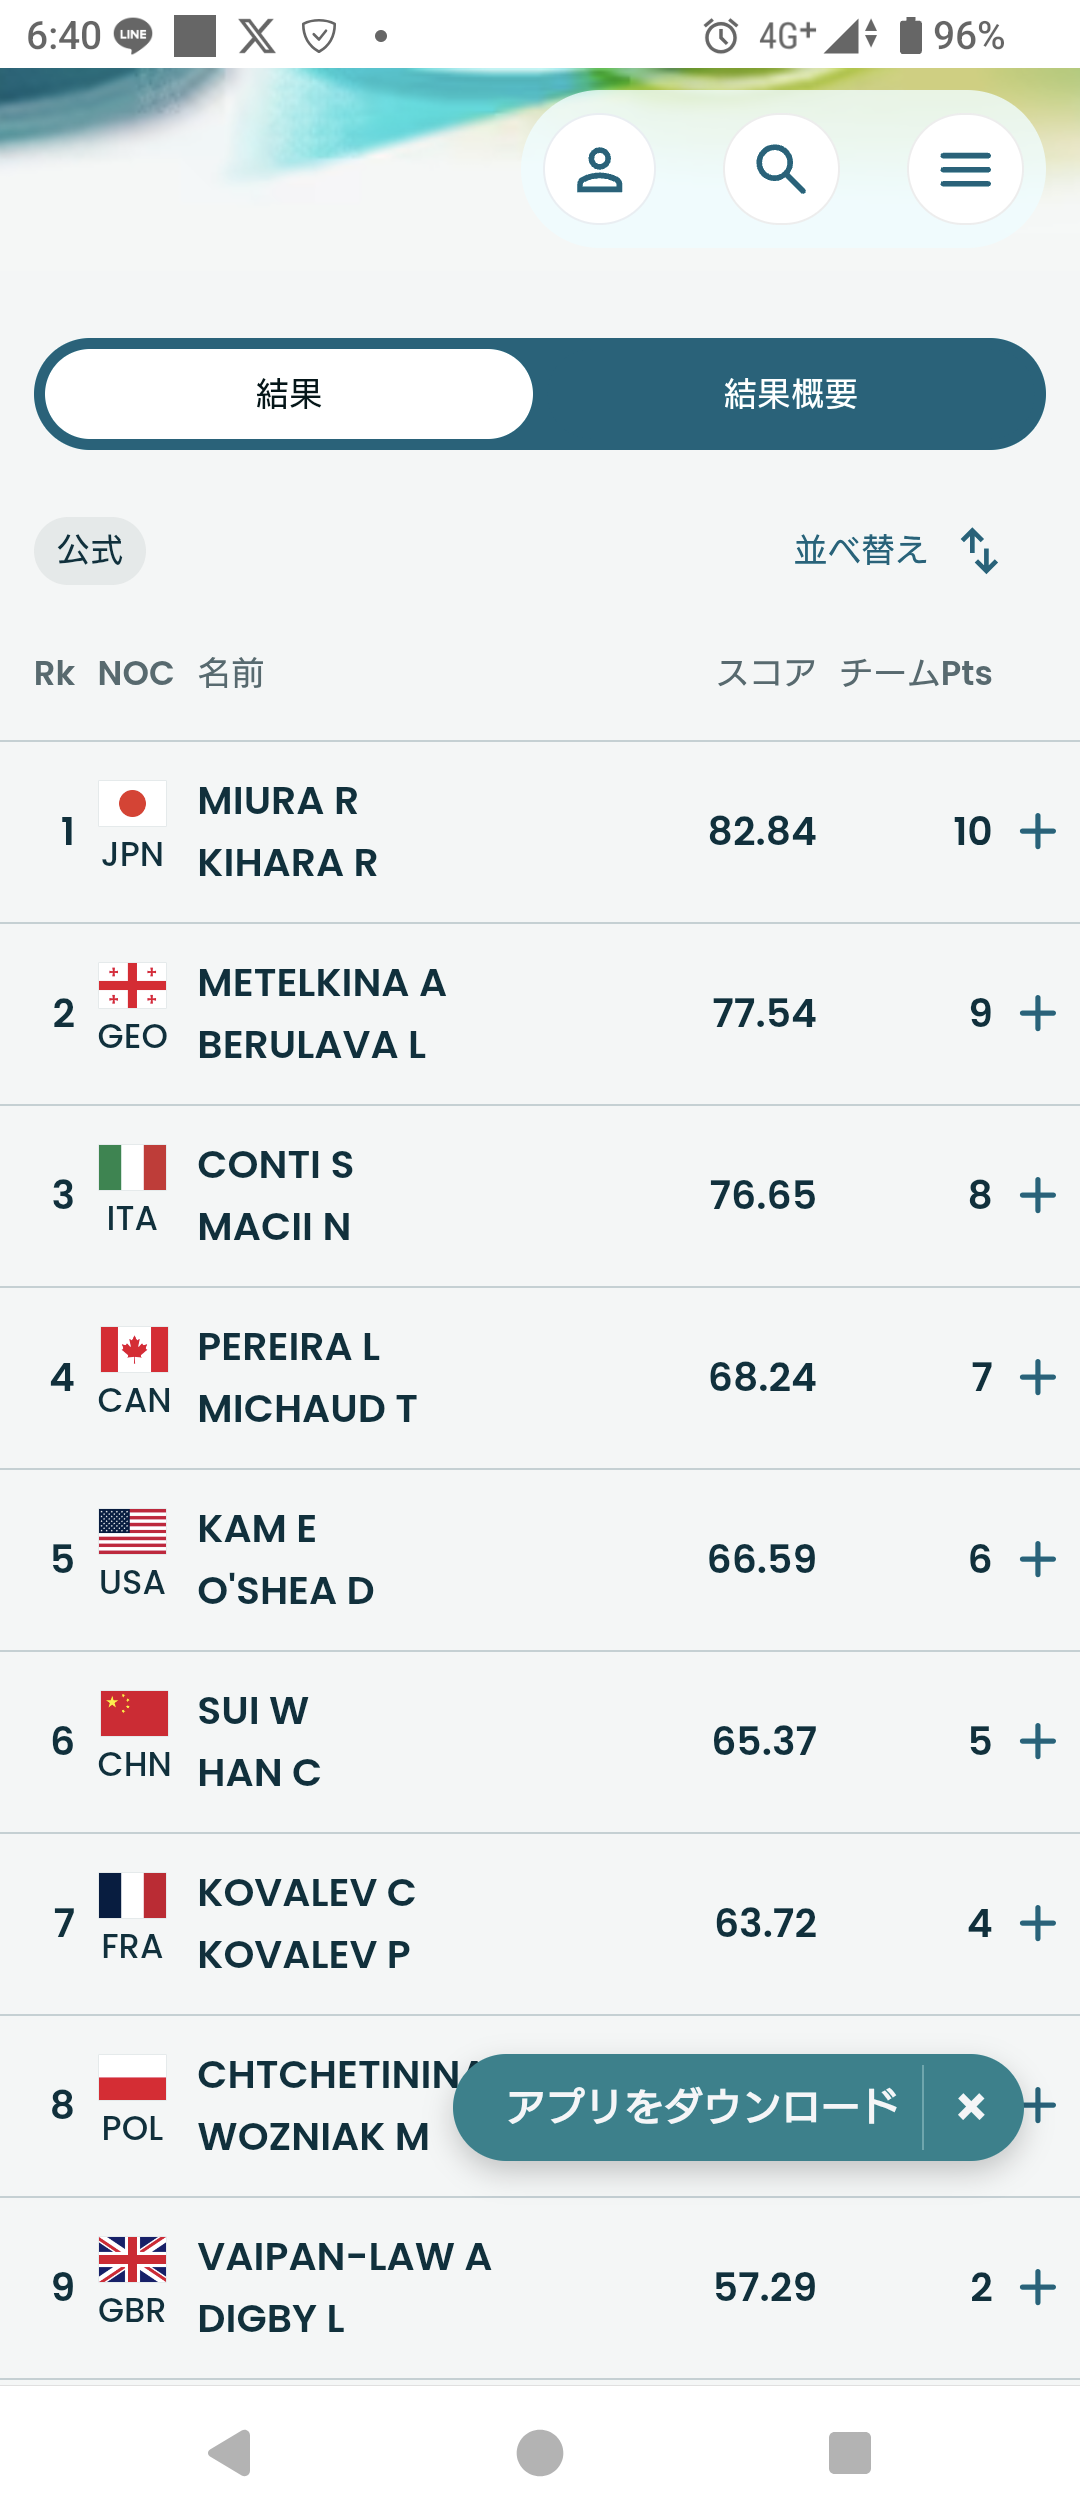Open the hamburger menu
The image size is (1080, 2520).
click(965, 169)
